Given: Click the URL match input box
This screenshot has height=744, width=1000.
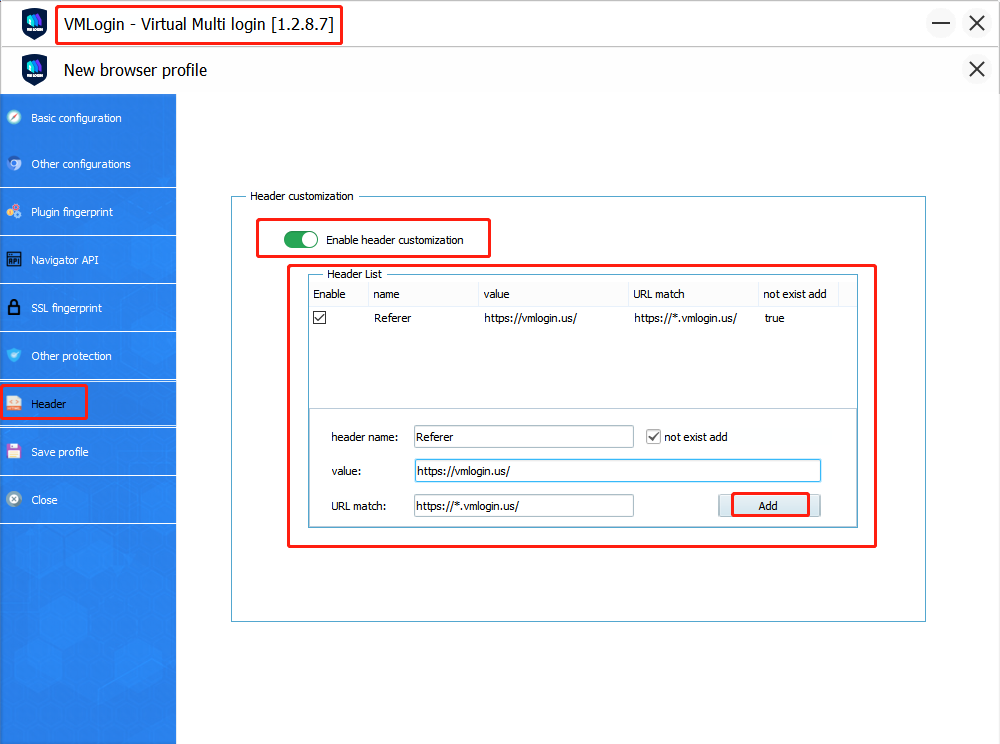Looking at the screenshot, I should [x=523, y=506].
